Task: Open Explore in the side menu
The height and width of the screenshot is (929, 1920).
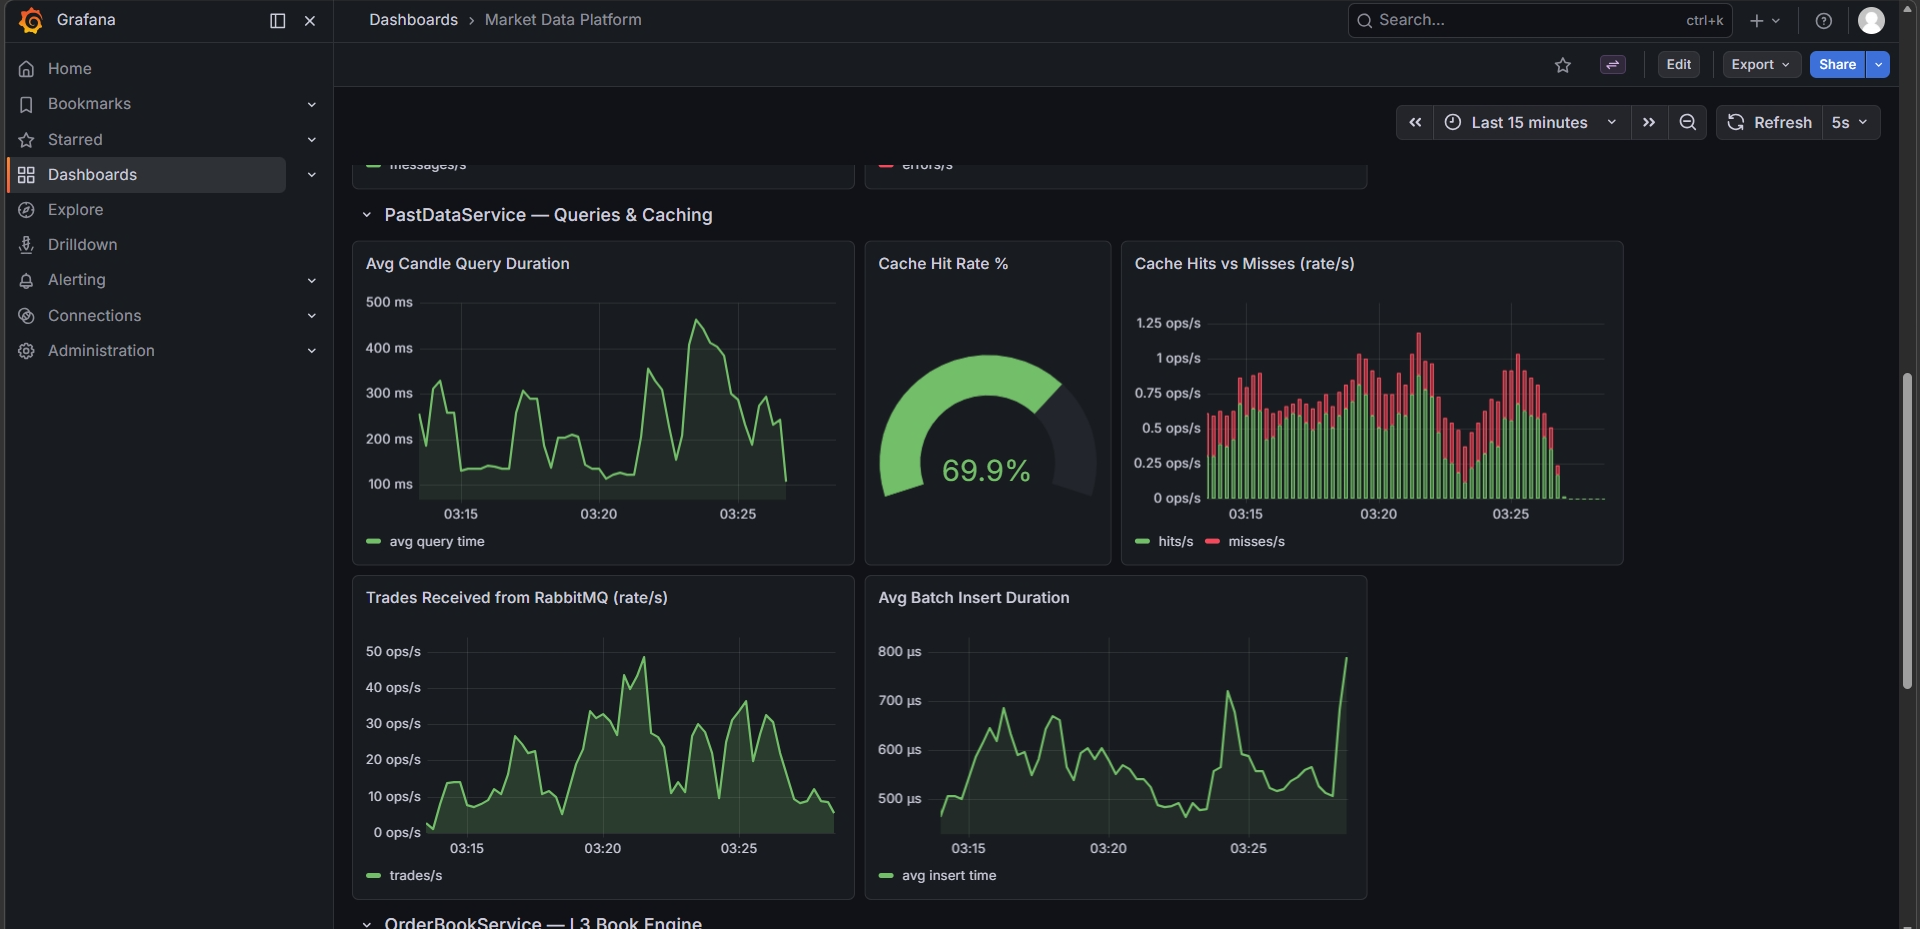Action: 75,210
